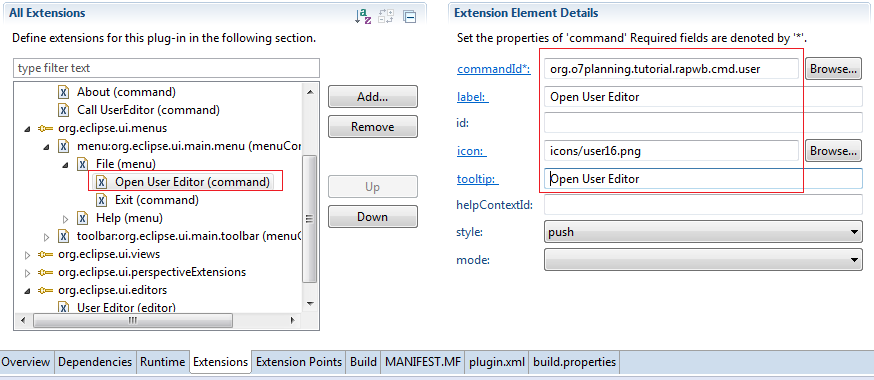Click the alphabetical sort icon in All Extensions
This screenshot has width=874, height=380.
pos(363,16)
